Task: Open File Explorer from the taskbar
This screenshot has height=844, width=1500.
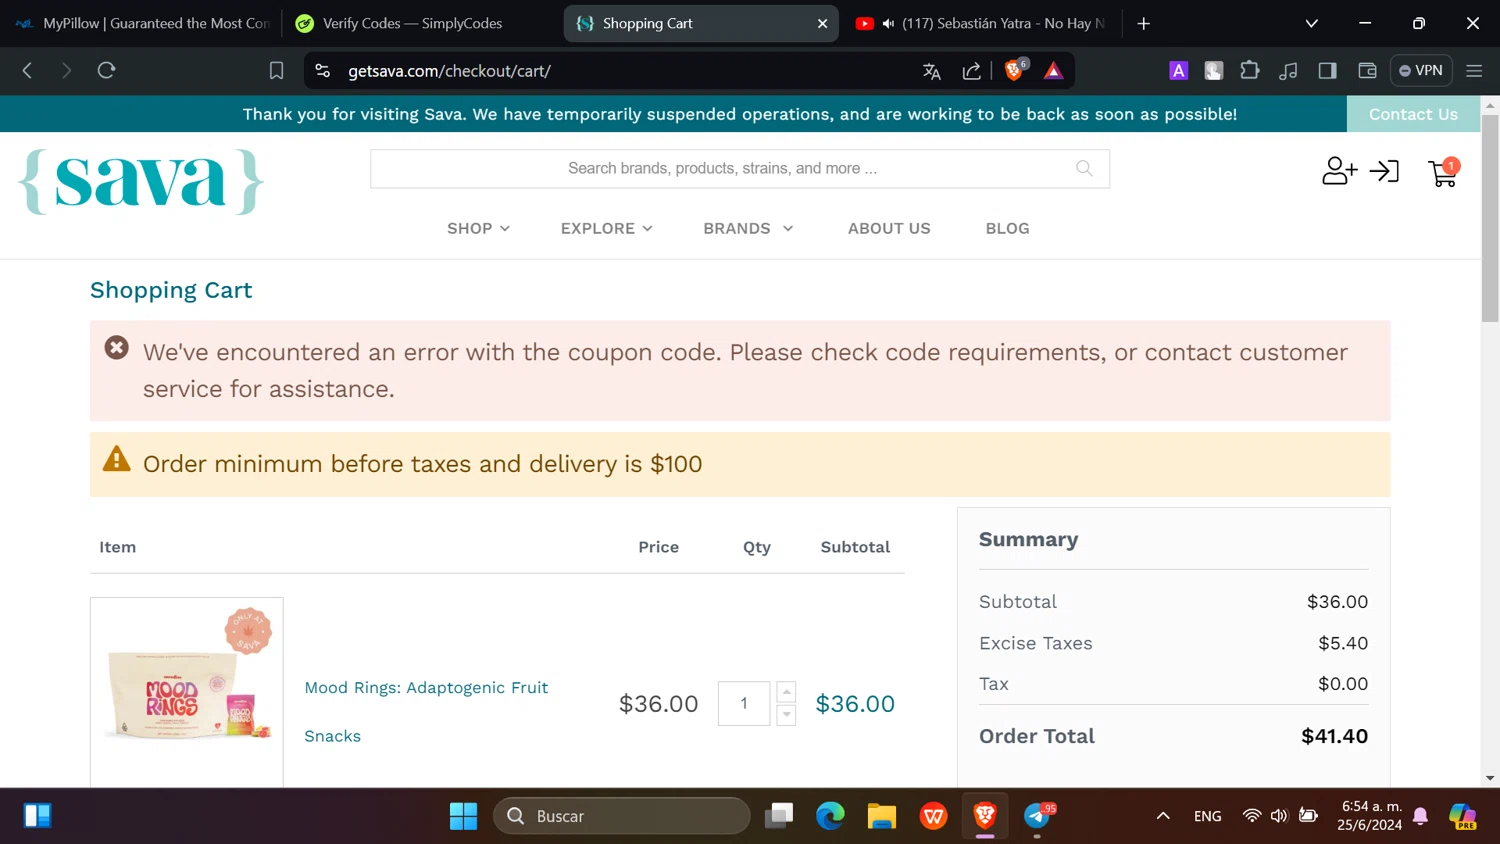Action: [881, 816]
